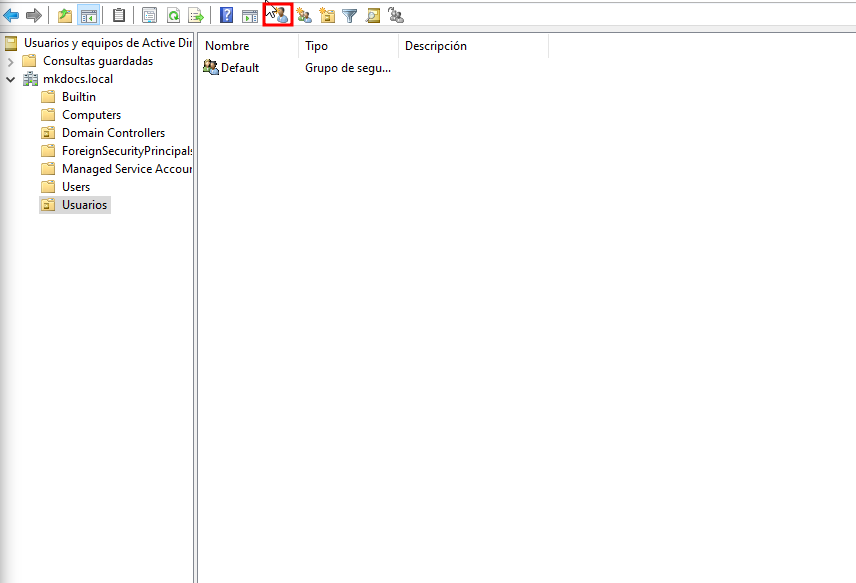The width and height of the screenshot is (856, 583).
Task: Create a new organizational unit via toolbar
Action: [x=327, y=15]
